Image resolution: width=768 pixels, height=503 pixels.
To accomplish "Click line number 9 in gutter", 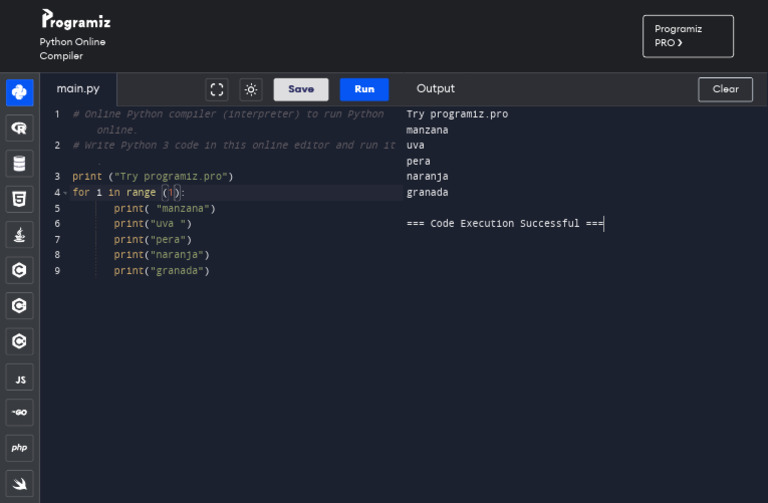I will click(57, 270).
